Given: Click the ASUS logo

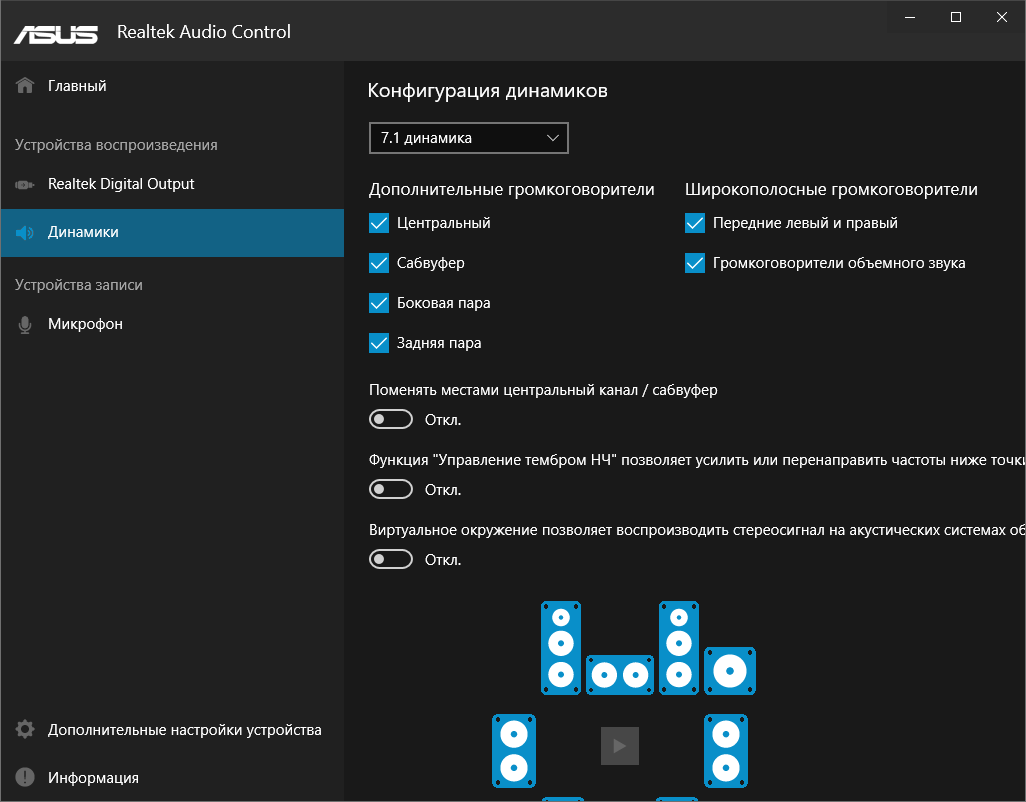Looking at the screenshot, I should pos(56,33).
